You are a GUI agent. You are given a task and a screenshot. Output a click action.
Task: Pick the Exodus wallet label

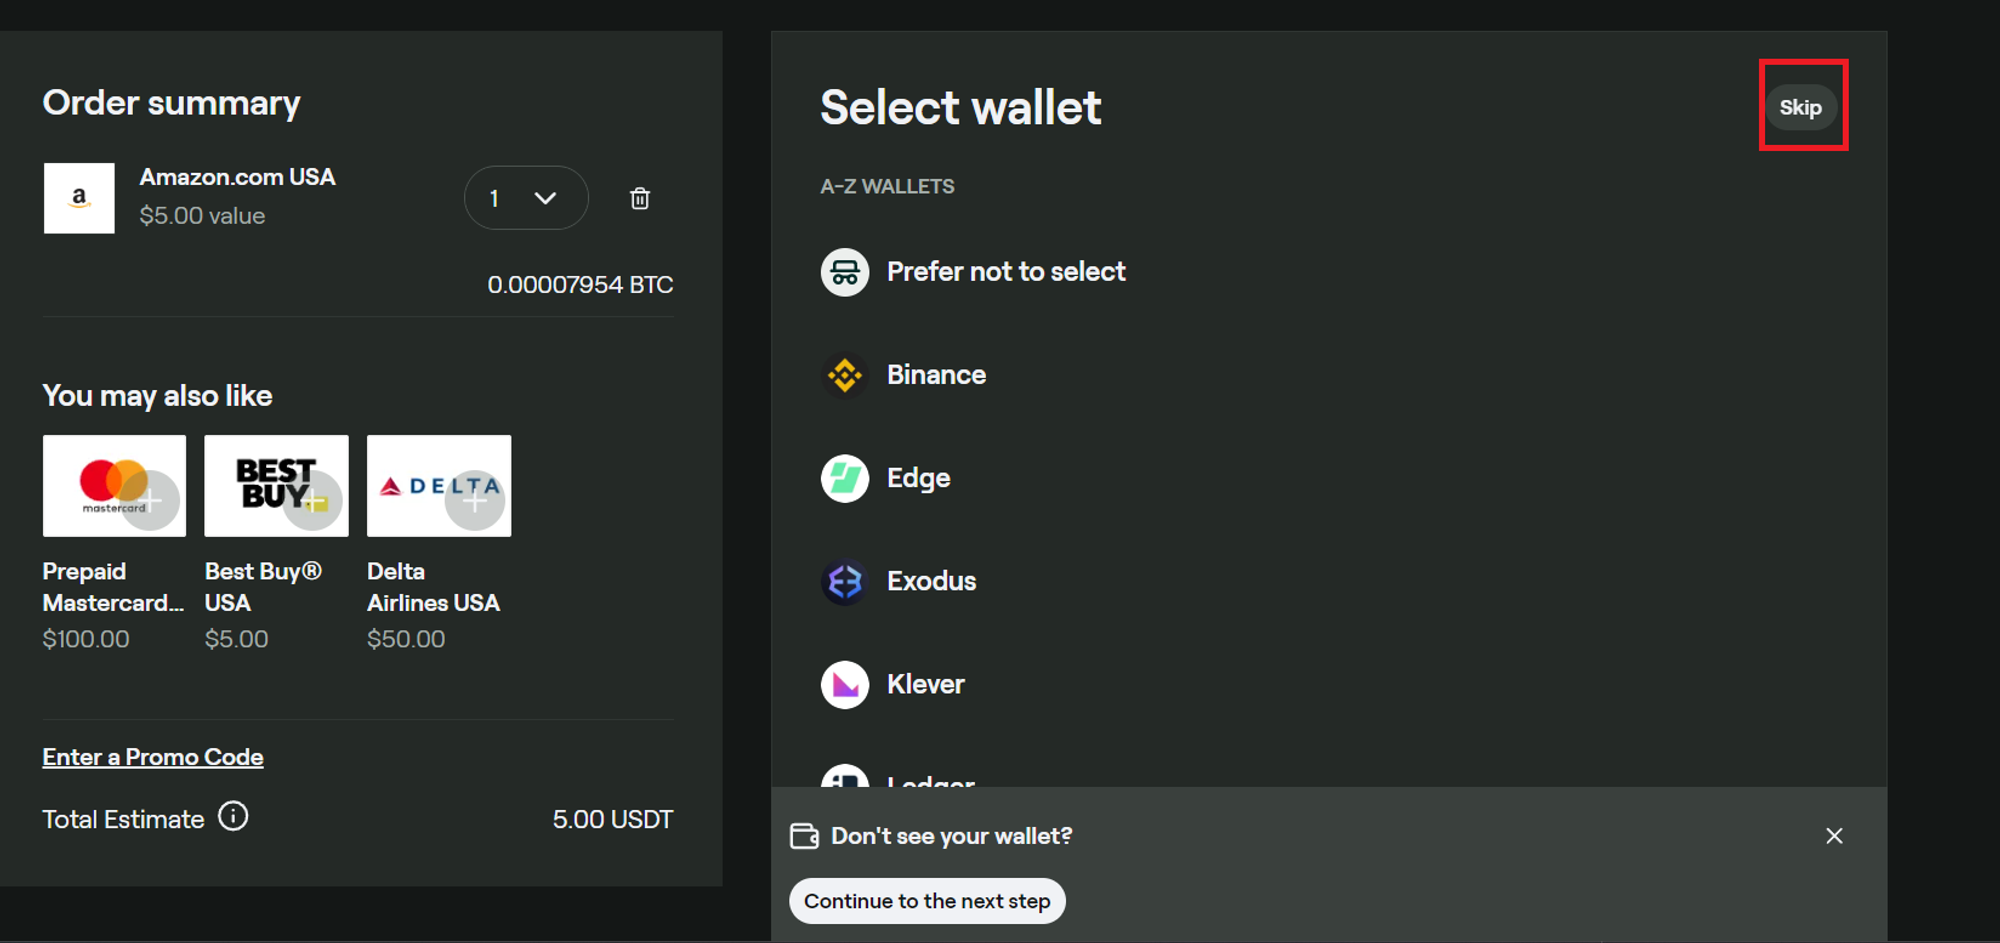point(931,581)
